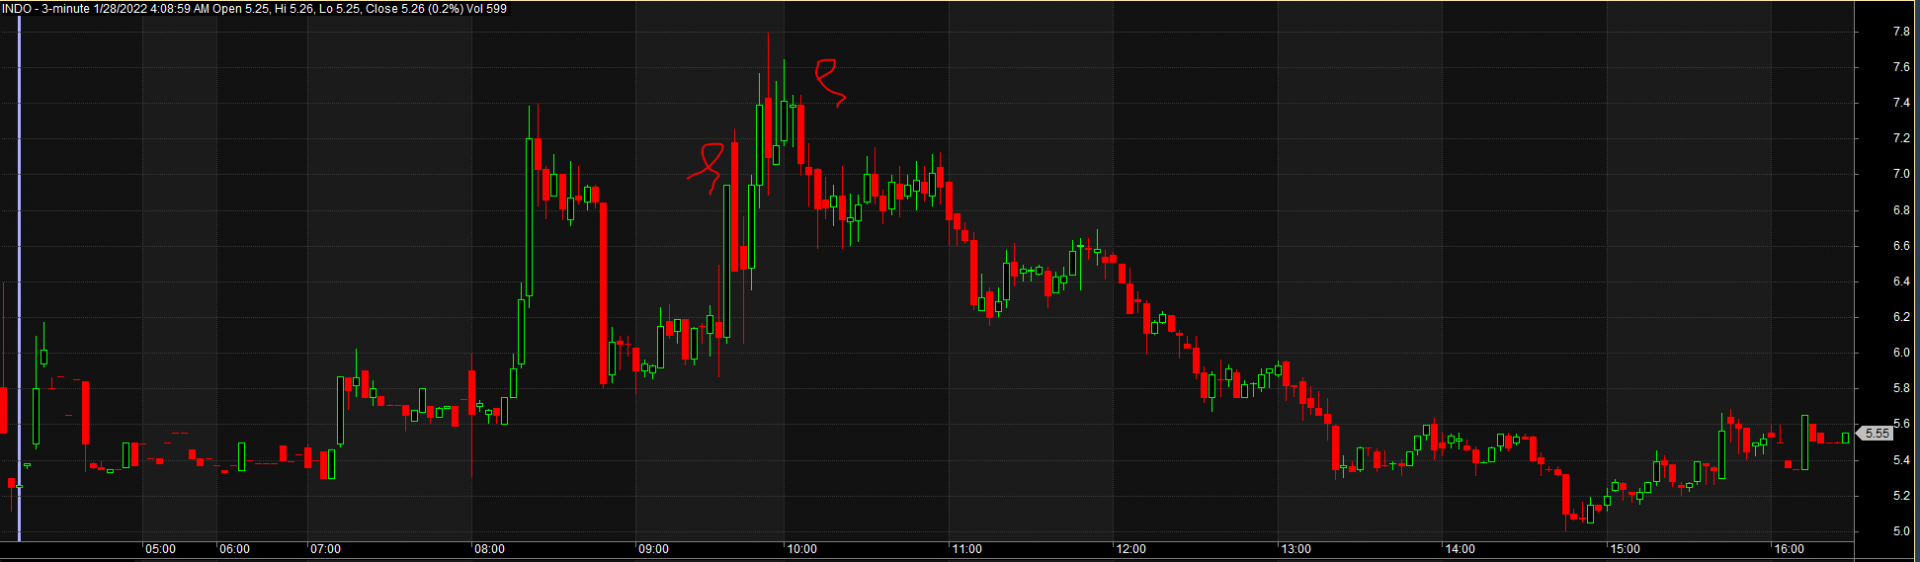Click the 6.6 price axis label
The width and height of the screenshot is (1920, 562).
pyautogui.click(x=1901, y=246)
